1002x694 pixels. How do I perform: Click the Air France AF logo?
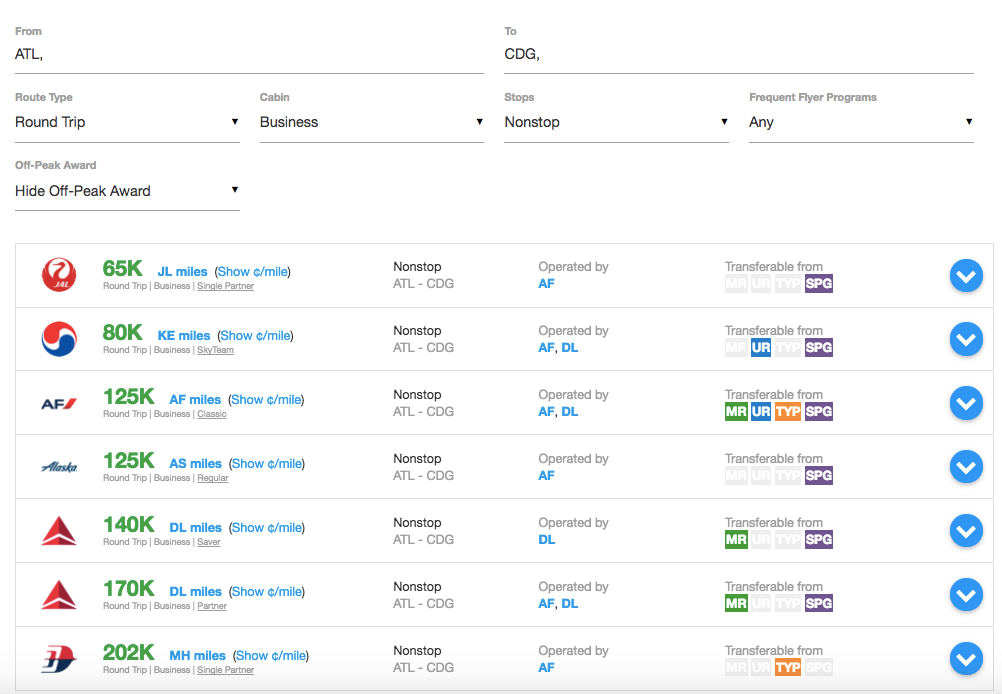[x=59, y=403]
